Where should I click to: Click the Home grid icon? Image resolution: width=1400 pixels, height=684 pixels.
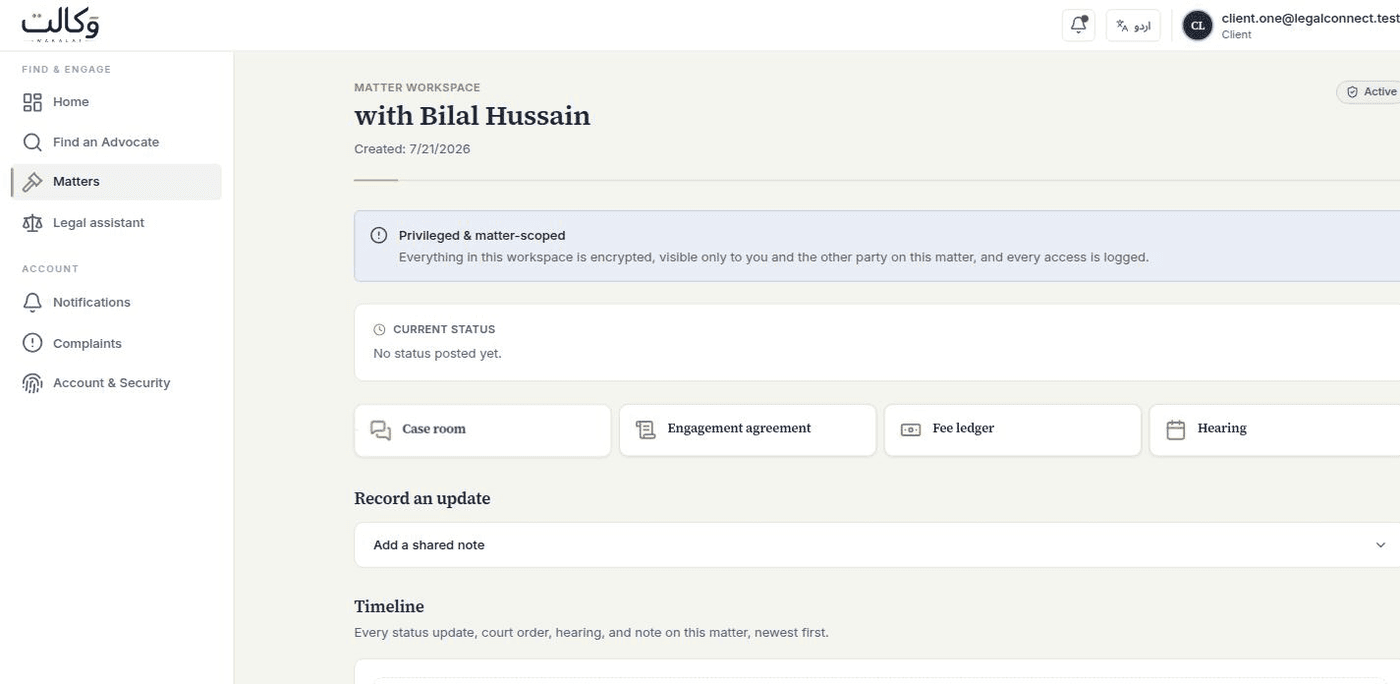pyautogui.click(x=33, y=102)
